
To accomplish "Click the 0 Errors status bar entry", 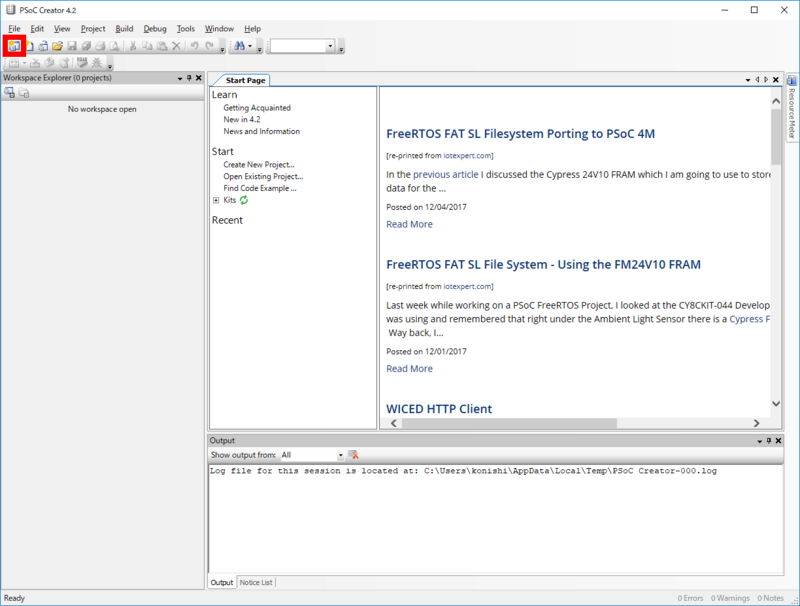I will pos(690,598).
